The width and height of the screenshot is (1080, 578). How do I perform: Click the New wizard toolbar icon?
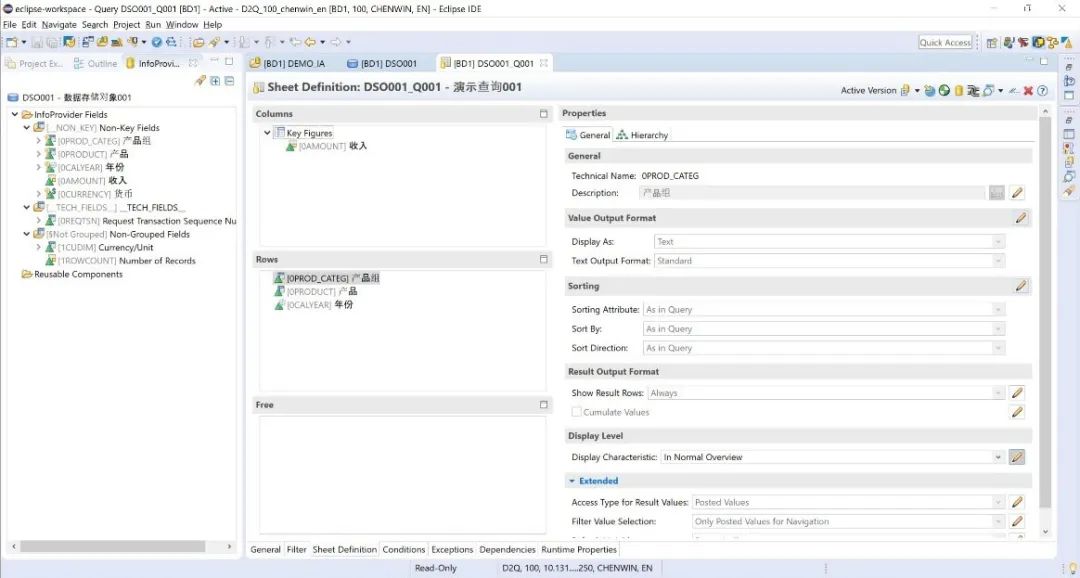(x=12, y=42)
